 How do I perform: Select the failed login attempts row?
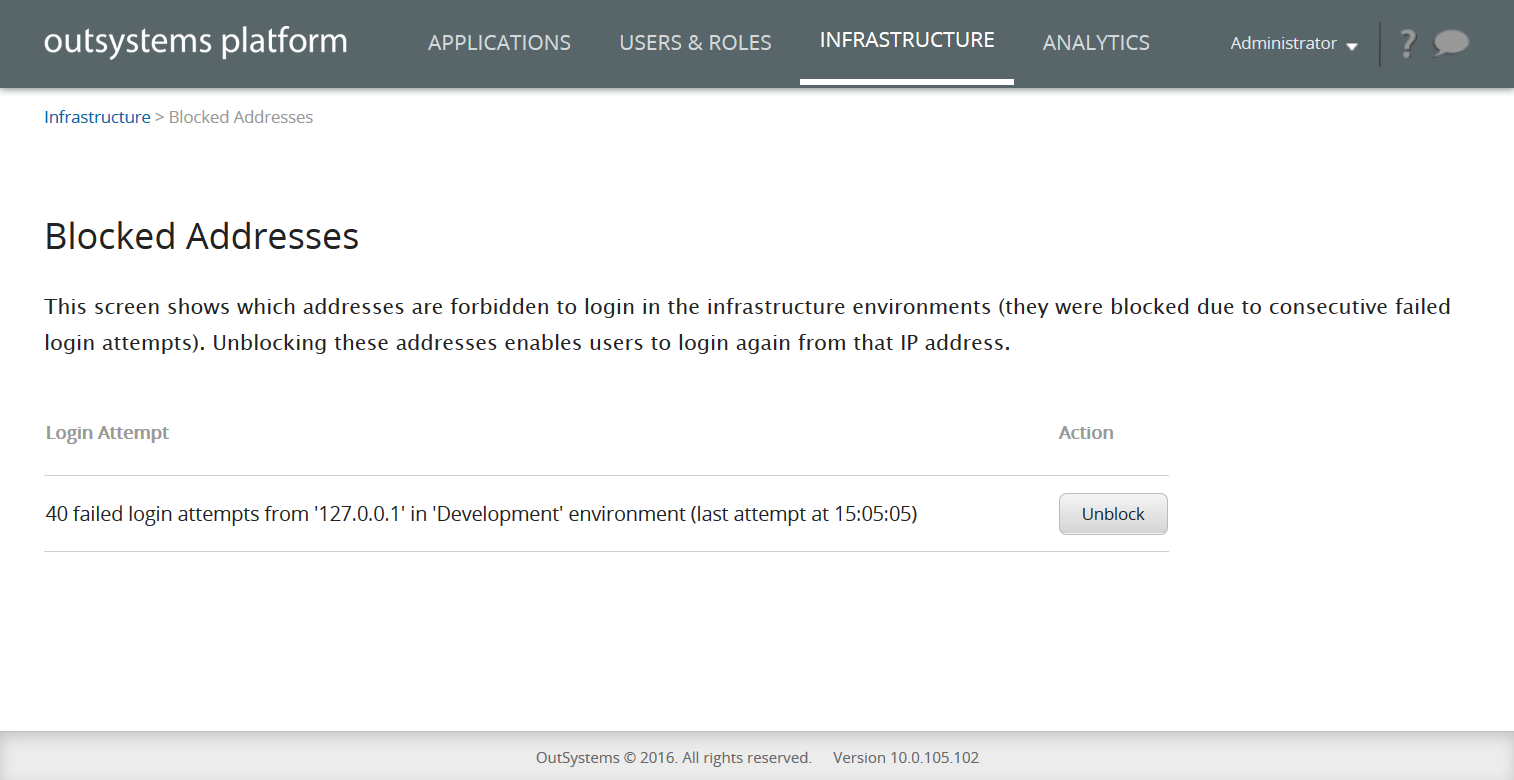481,513
